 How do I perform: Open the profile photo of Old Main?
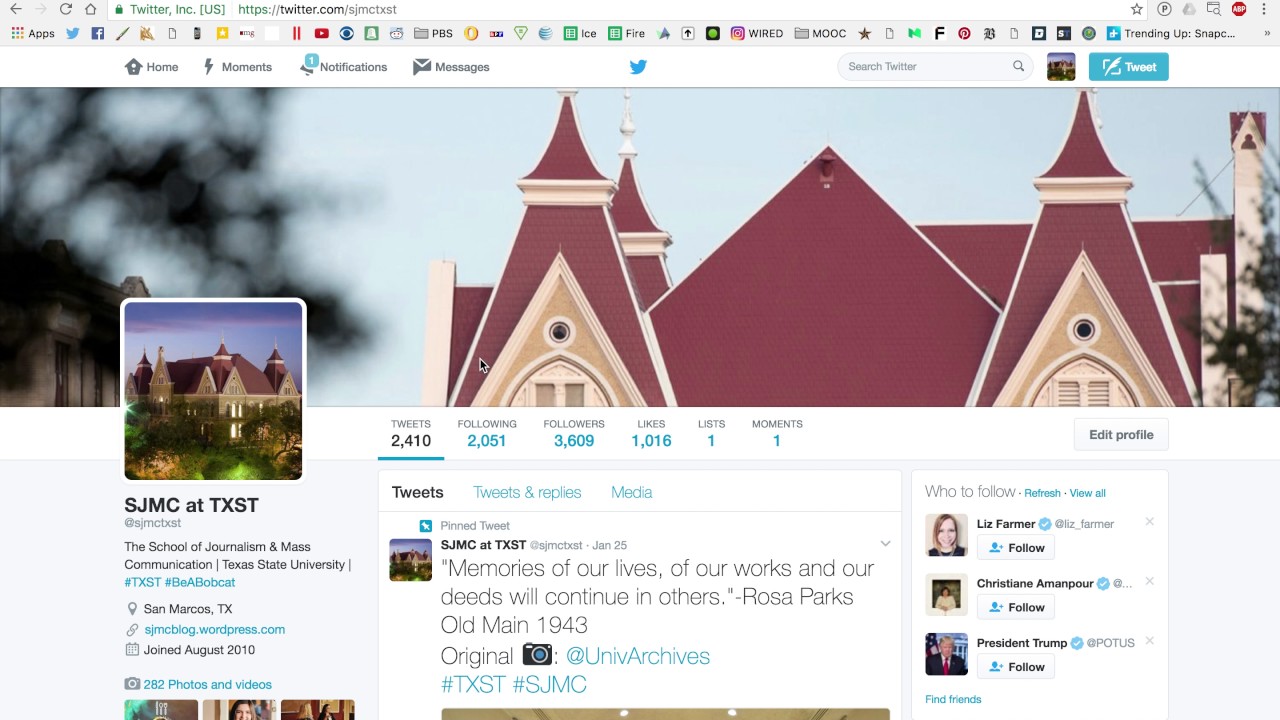pyautogui.click(x=213, y=391)
